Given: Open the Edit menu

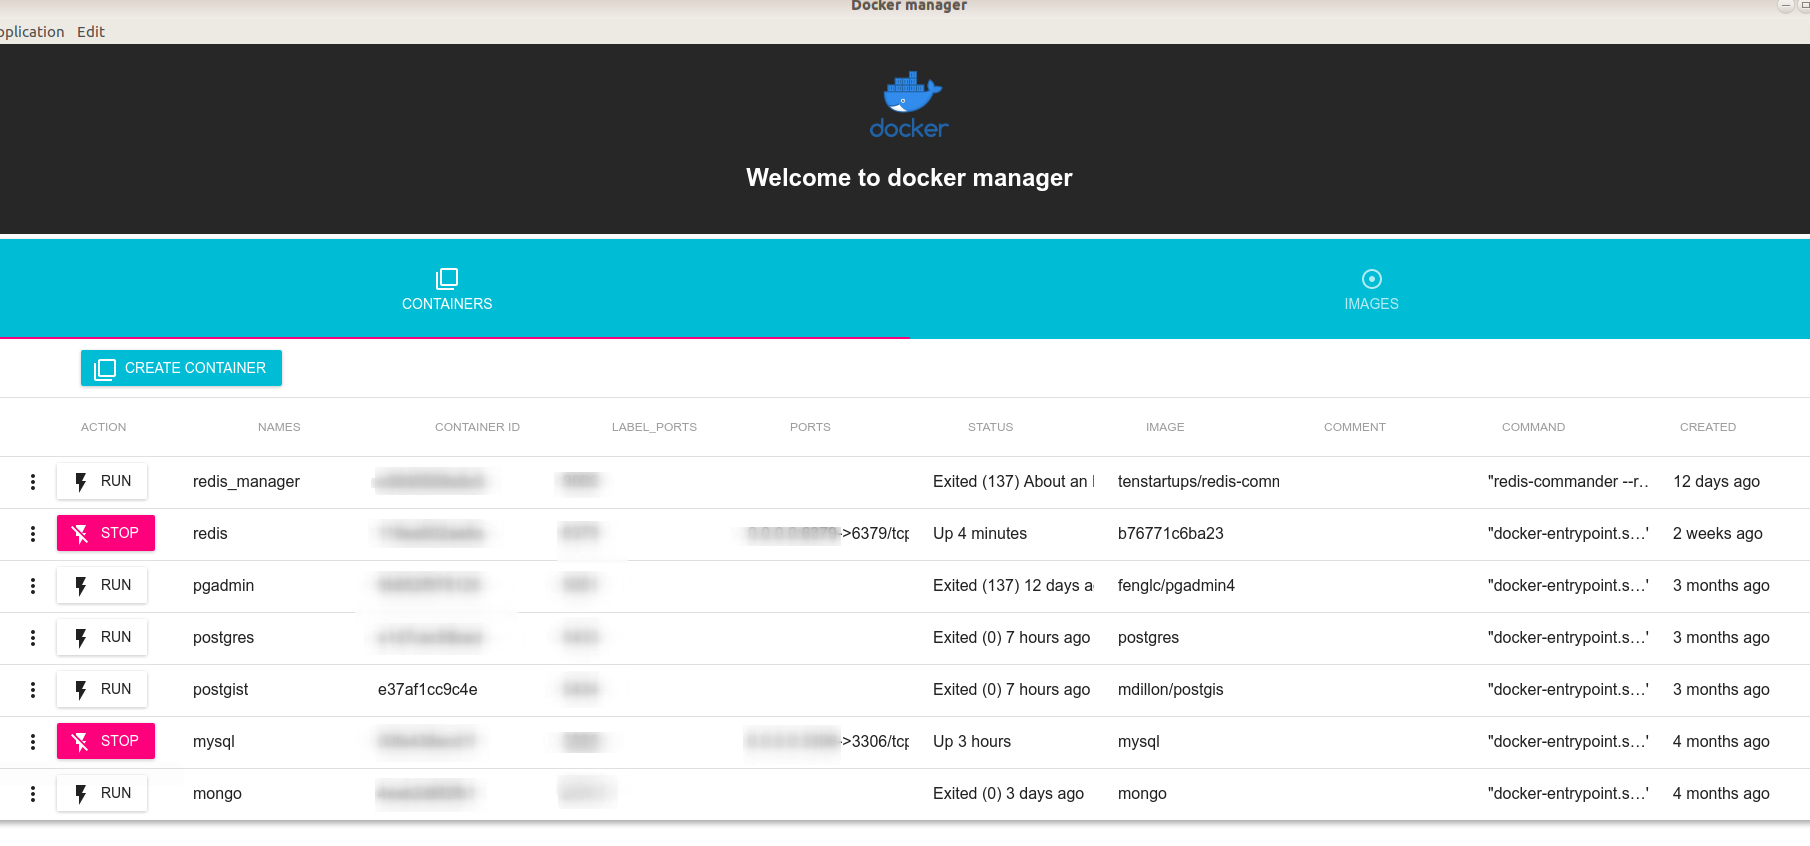Looking at the screenshot, I should (x=91, y=32).
